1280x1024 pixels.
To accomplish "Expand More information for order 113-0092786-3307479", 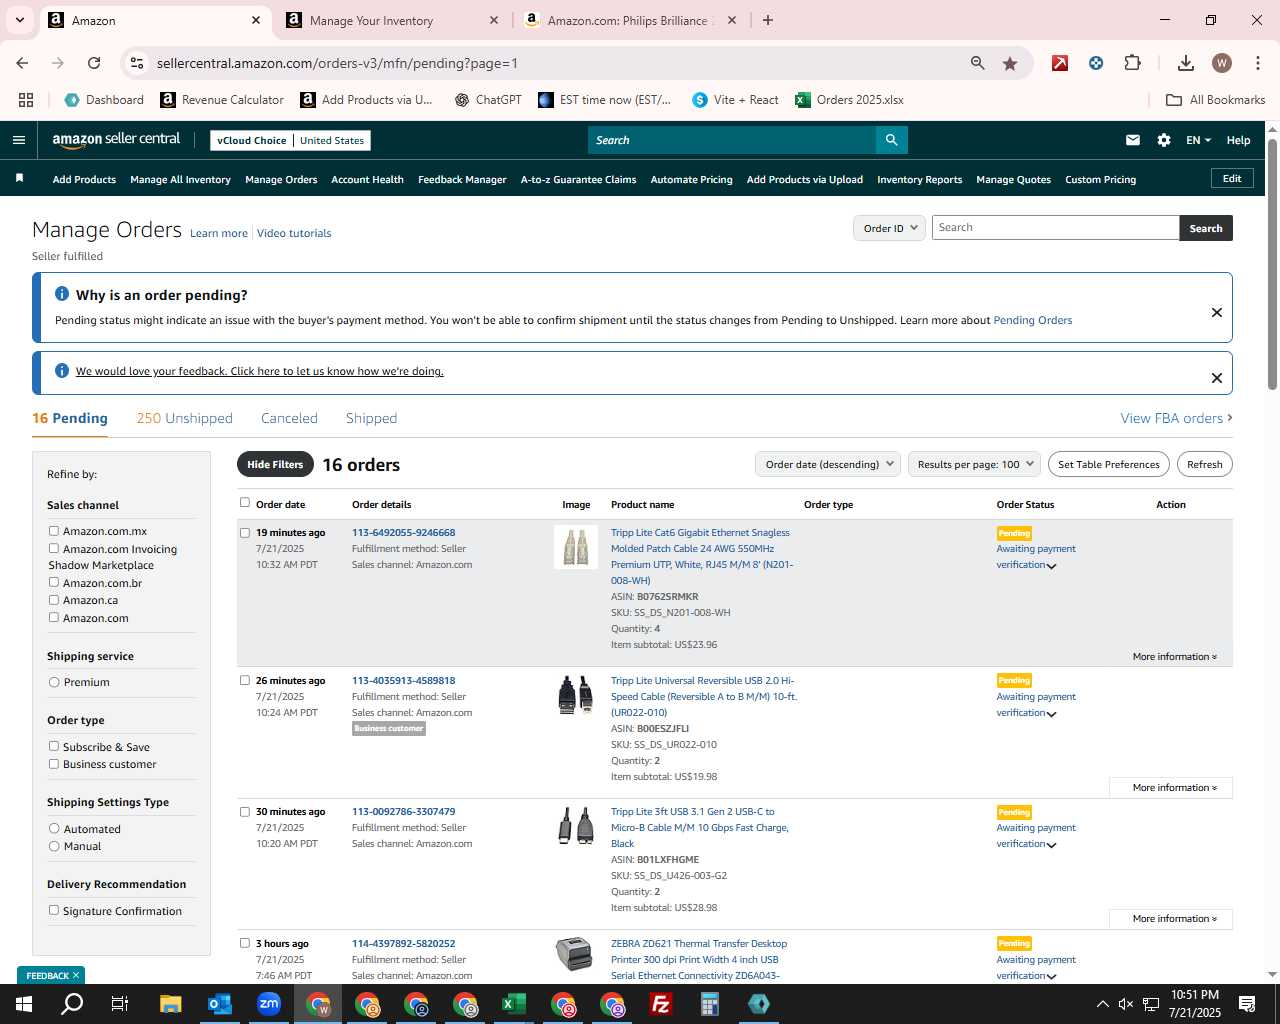I will [1171, 919].
